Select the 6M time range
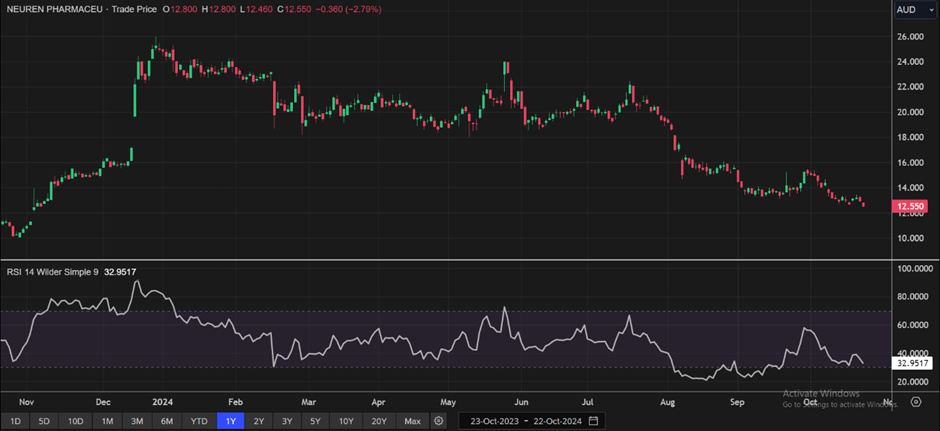This screenshot has height=431, width=940. tap(168, 421)
